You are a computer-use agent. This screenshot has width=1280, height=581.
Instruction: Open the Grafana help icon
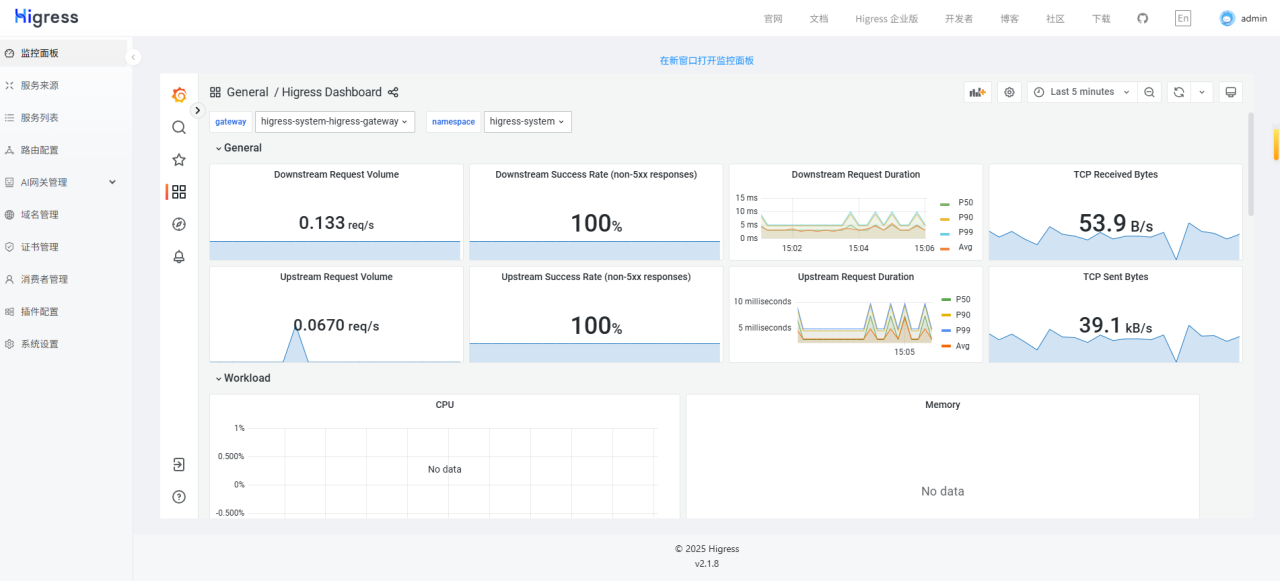point(179,497)
